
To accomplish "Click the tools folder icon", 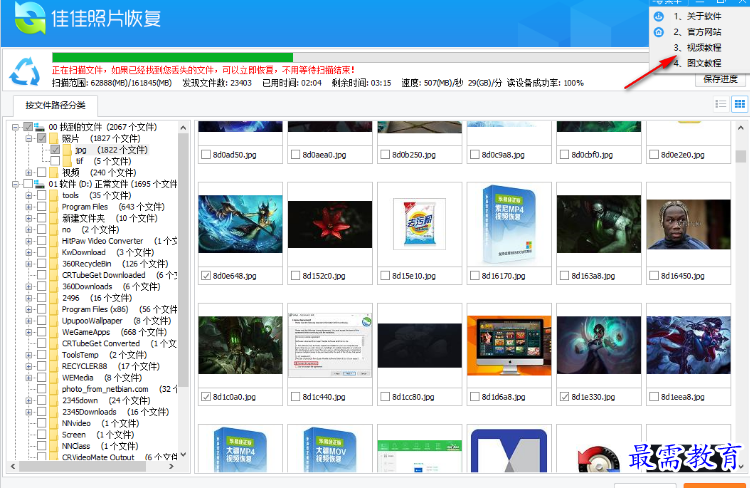I will (54, 195).
